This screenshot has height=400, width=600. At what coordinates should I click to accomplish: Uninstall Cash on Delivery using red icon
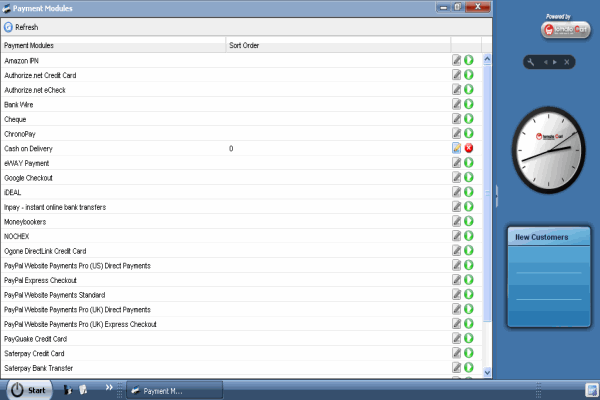469,148
